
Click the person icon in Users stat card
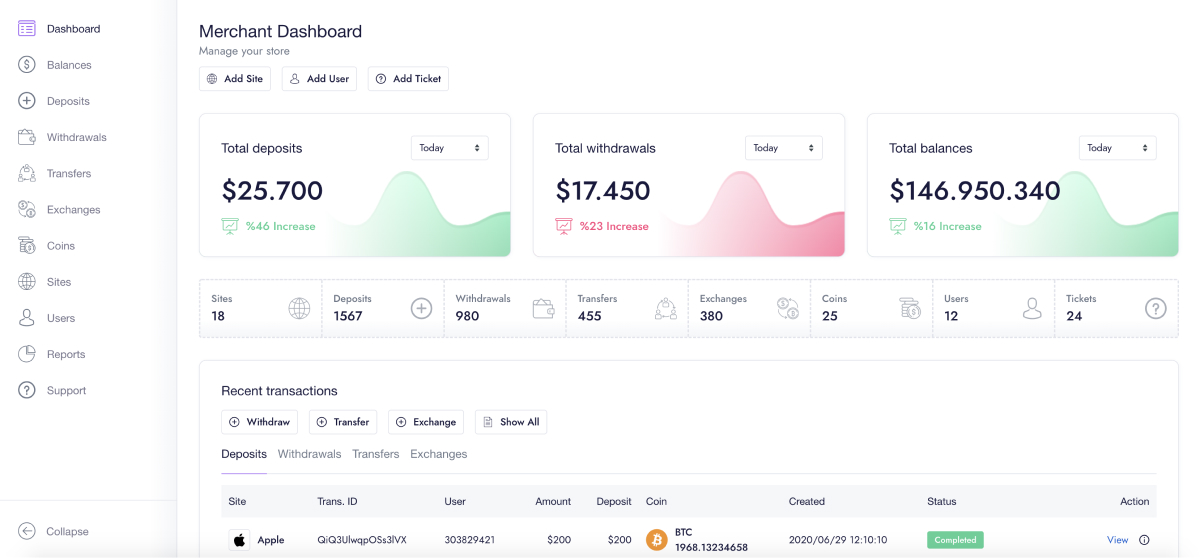[x=1032, y=309]
